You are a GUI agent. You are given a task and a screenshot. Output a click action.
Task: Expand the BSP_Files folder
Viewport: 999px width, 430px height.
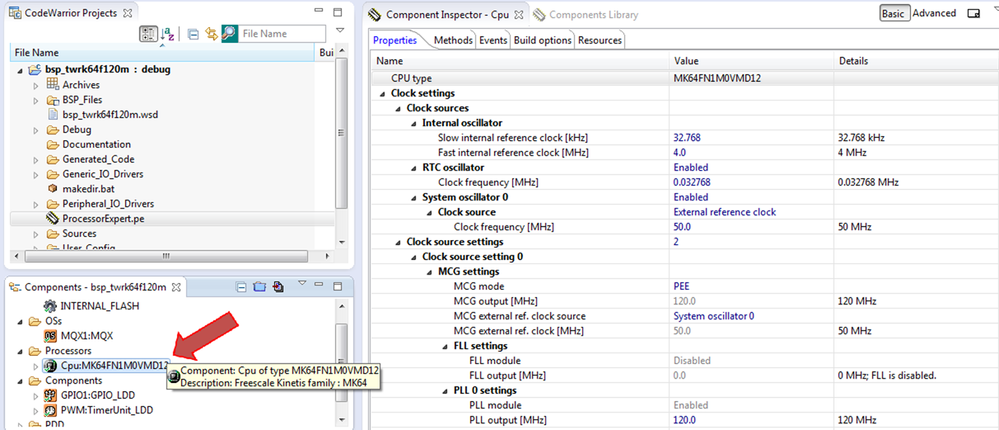[x=36, y=100]
